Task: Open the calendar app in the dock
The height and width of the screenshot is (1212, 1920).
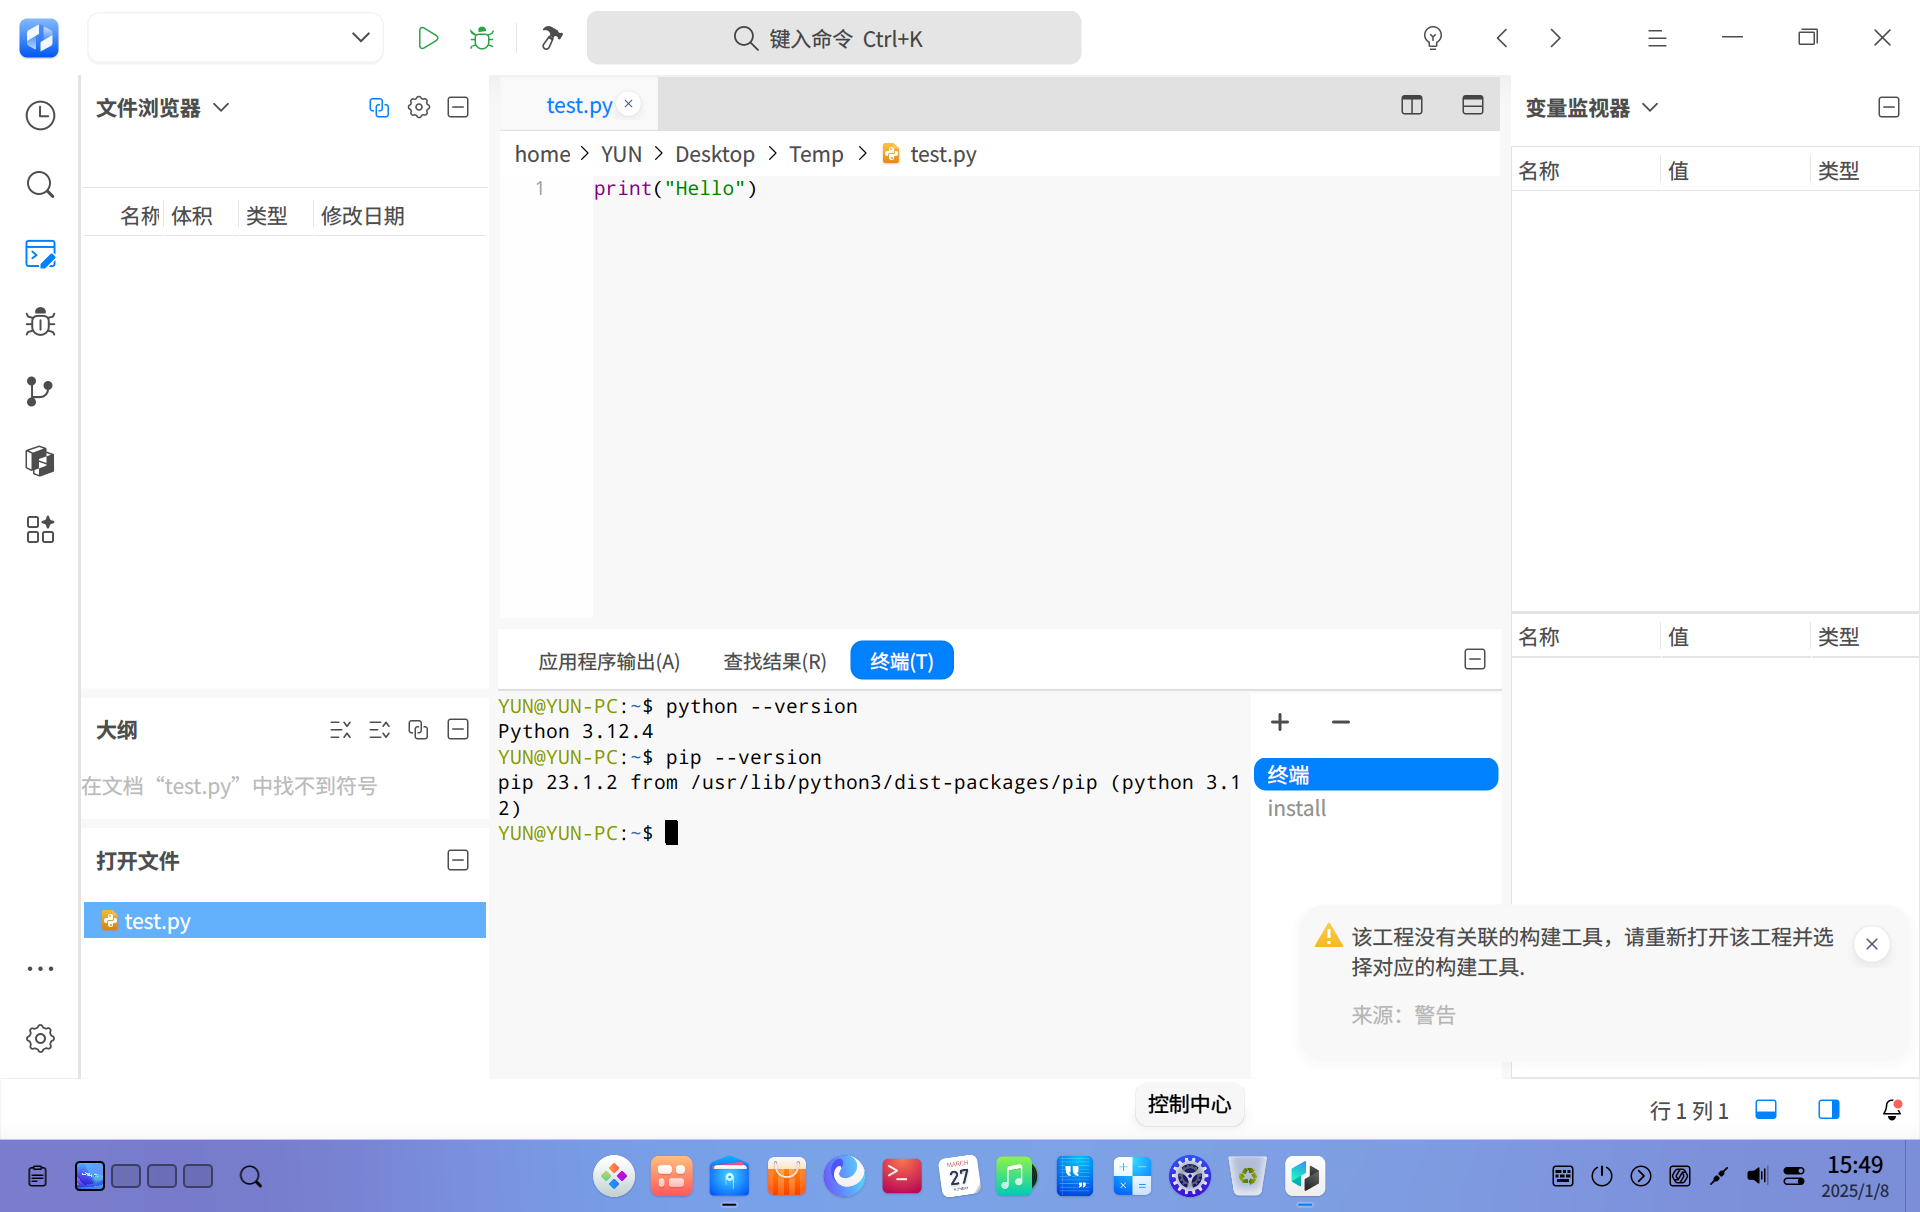Action: 959,1176
